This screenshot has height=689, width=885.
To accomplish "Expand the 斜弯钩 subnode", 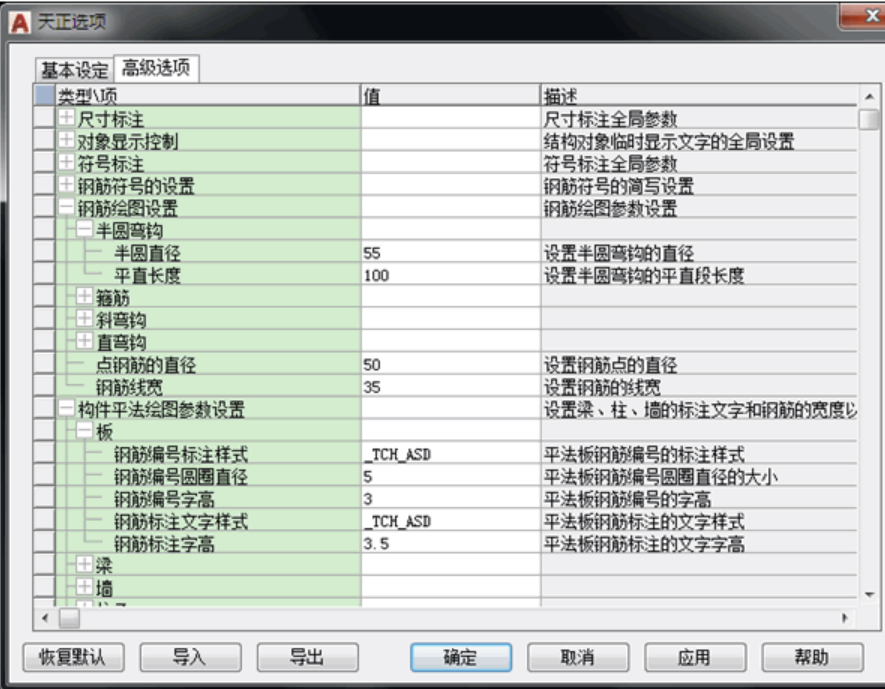I will [x=84, y=319].
